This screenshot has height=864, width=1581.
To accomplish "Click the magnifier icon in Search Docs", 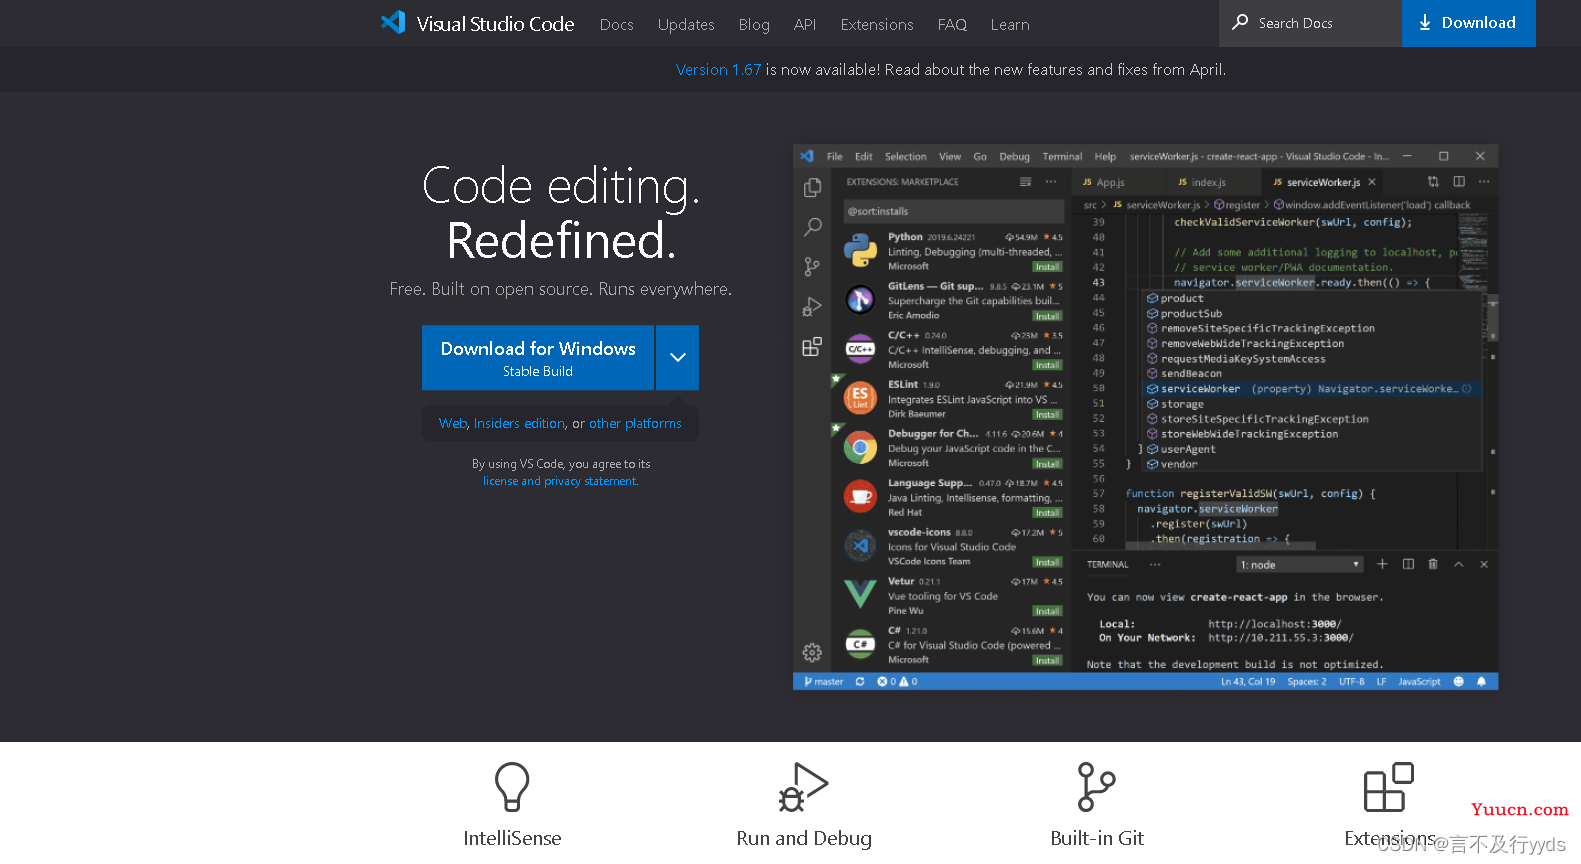I will [x=1240, y=22].
